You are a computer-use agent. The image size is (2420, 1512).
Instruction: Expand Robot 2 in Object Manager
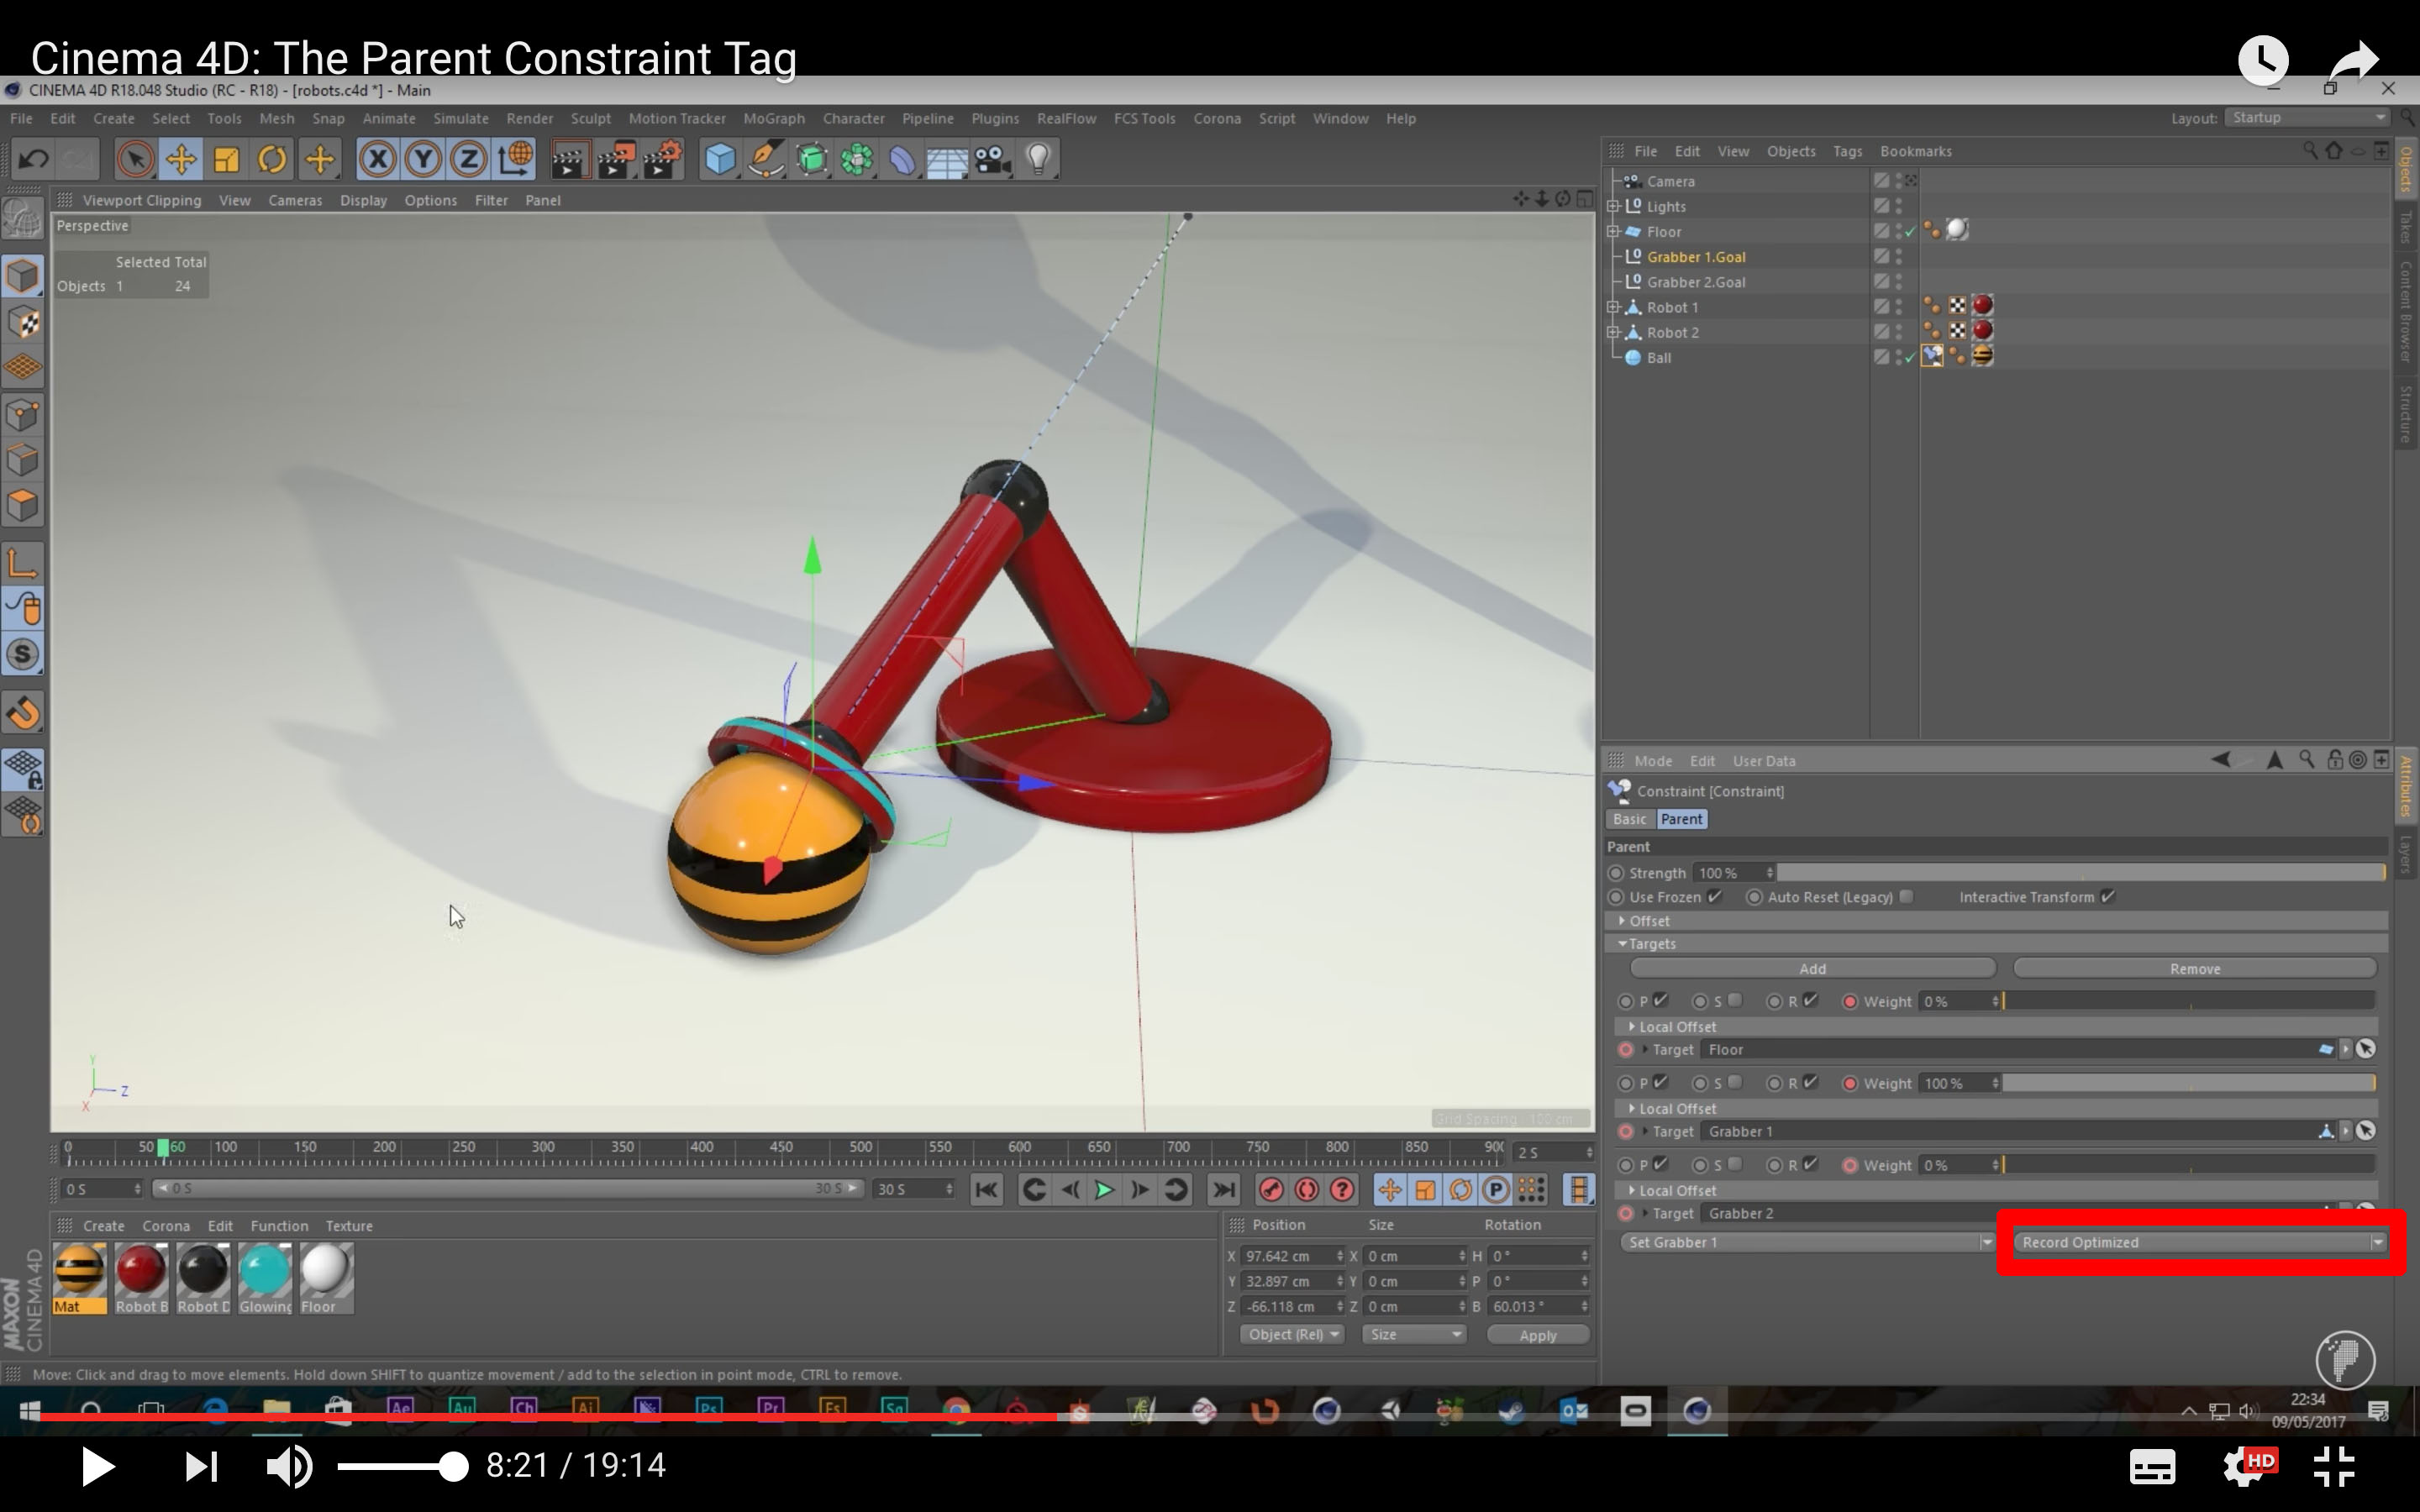(1613, 332)
